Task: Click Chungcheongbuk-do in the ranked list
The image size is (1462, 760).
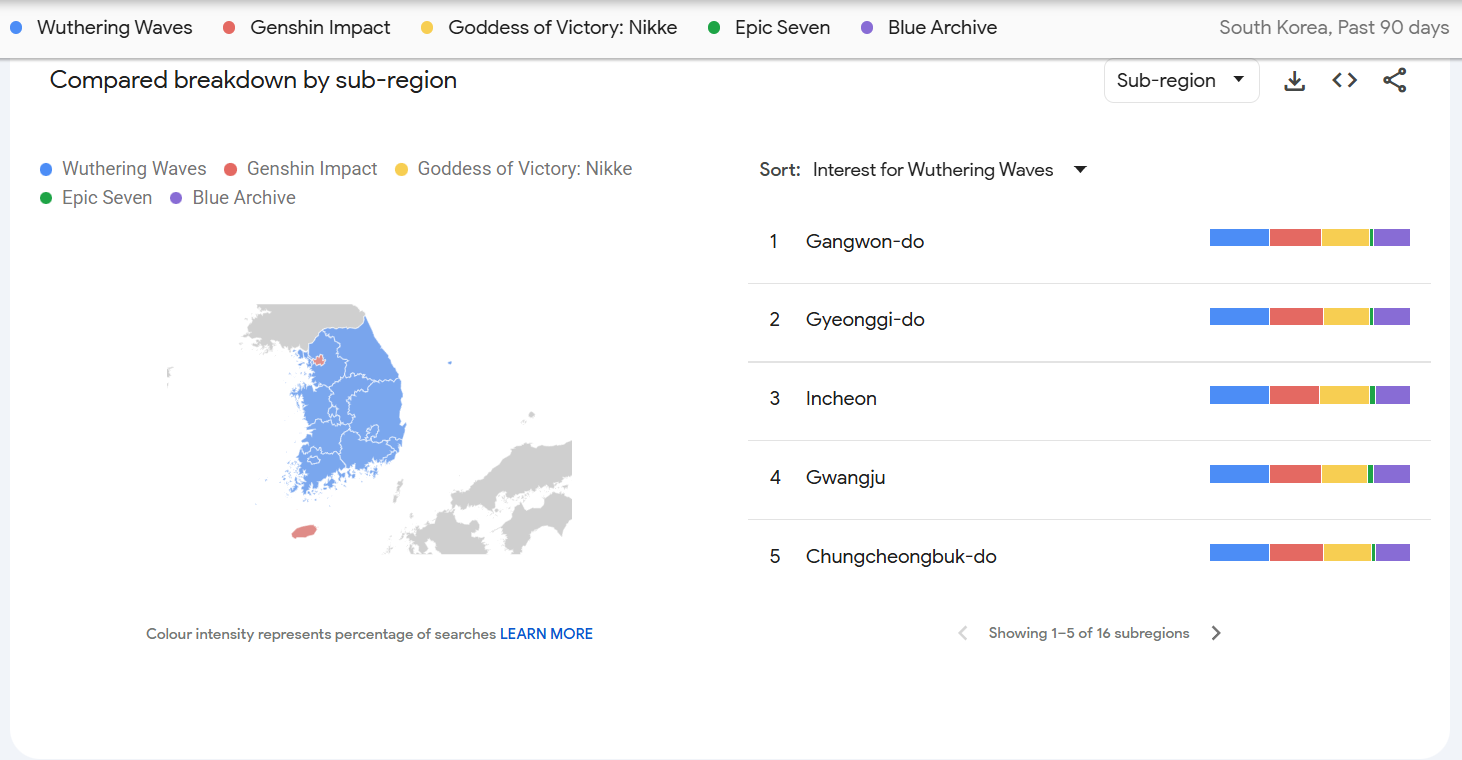Action: pos(901,556)
